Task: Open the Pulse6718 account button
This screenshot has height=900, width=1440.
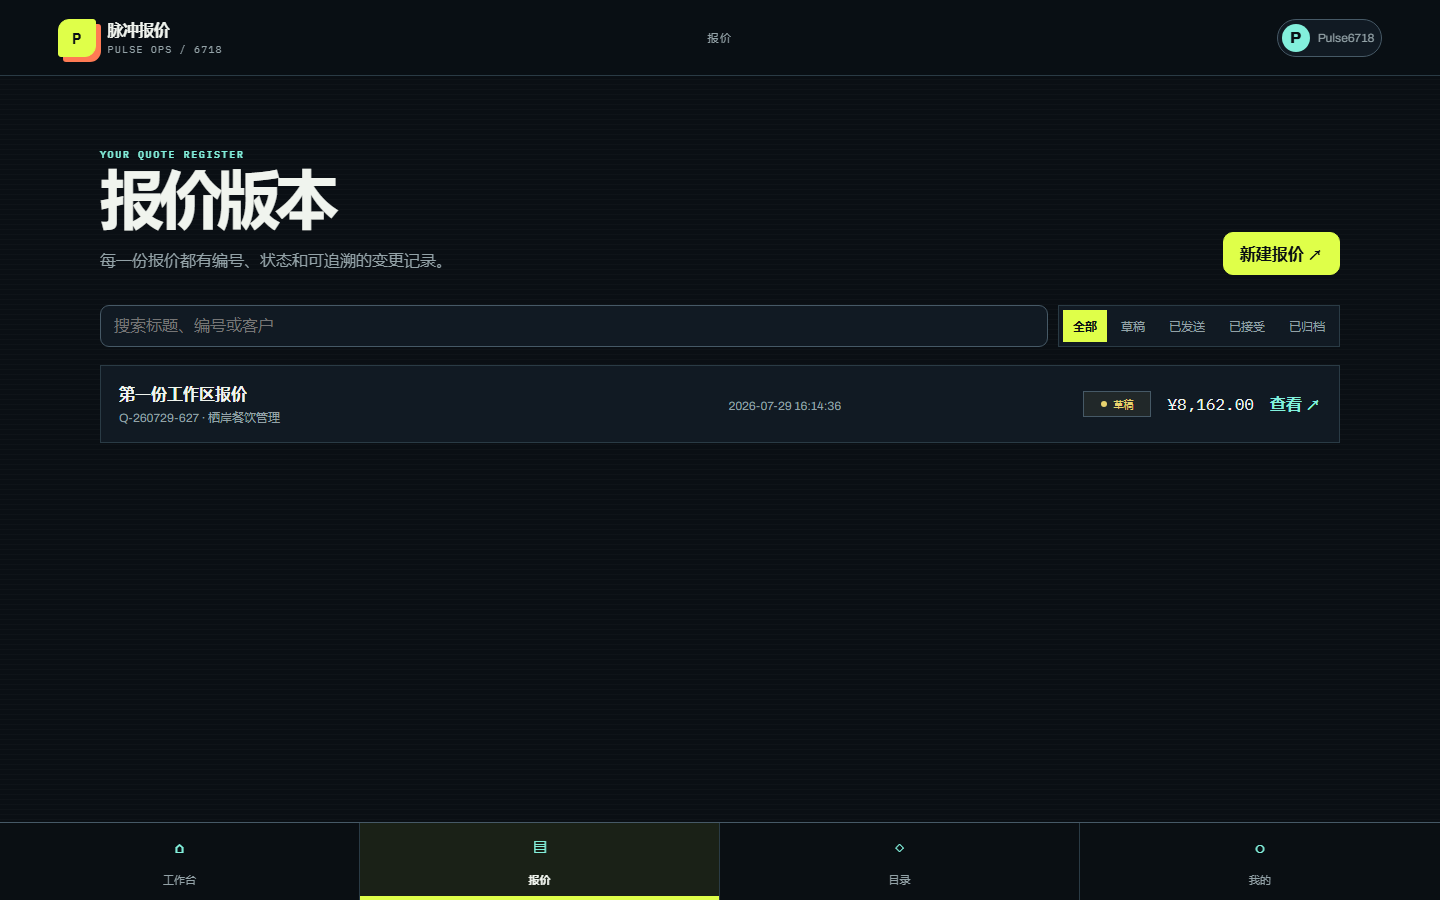Action: pos(1329,38)
